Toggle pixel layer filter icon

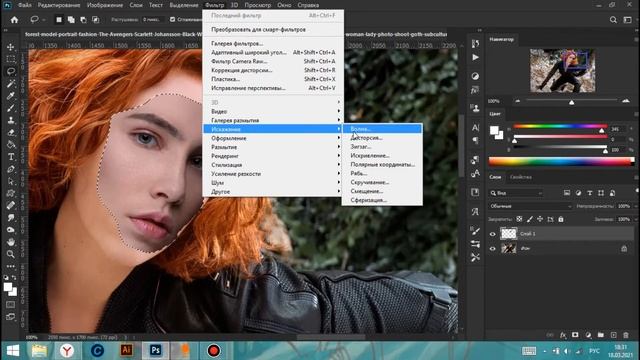tap(567, 193)
